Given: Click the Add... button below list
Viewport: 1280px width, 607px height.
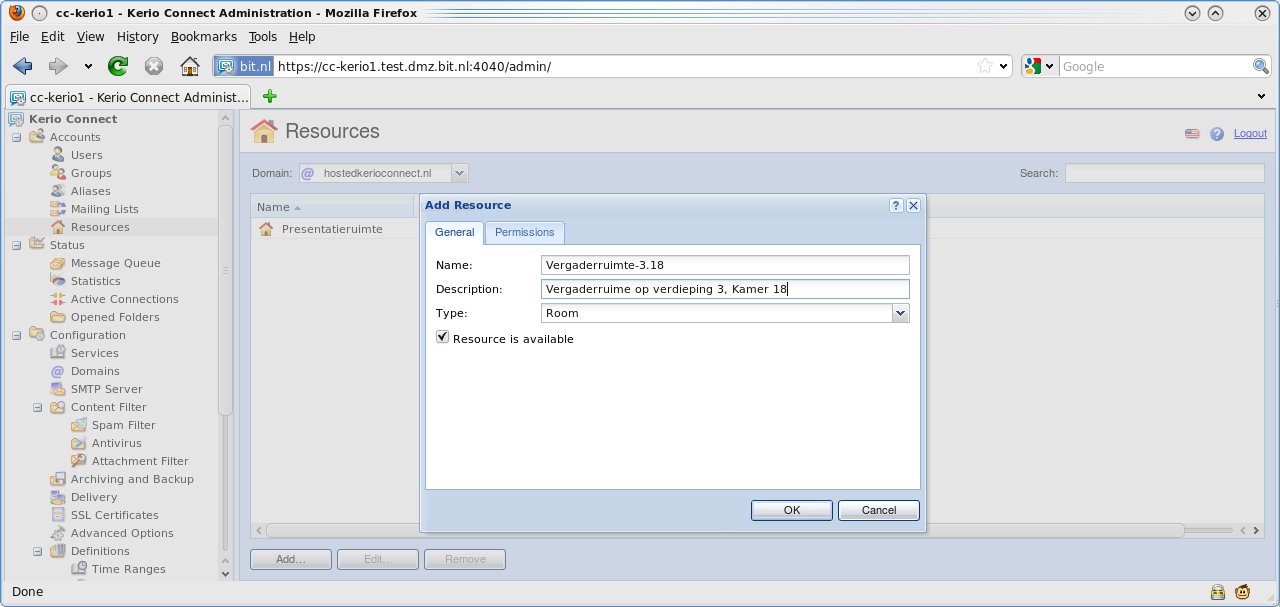Looking at the screenshot, I should click(x=290, y=559).
